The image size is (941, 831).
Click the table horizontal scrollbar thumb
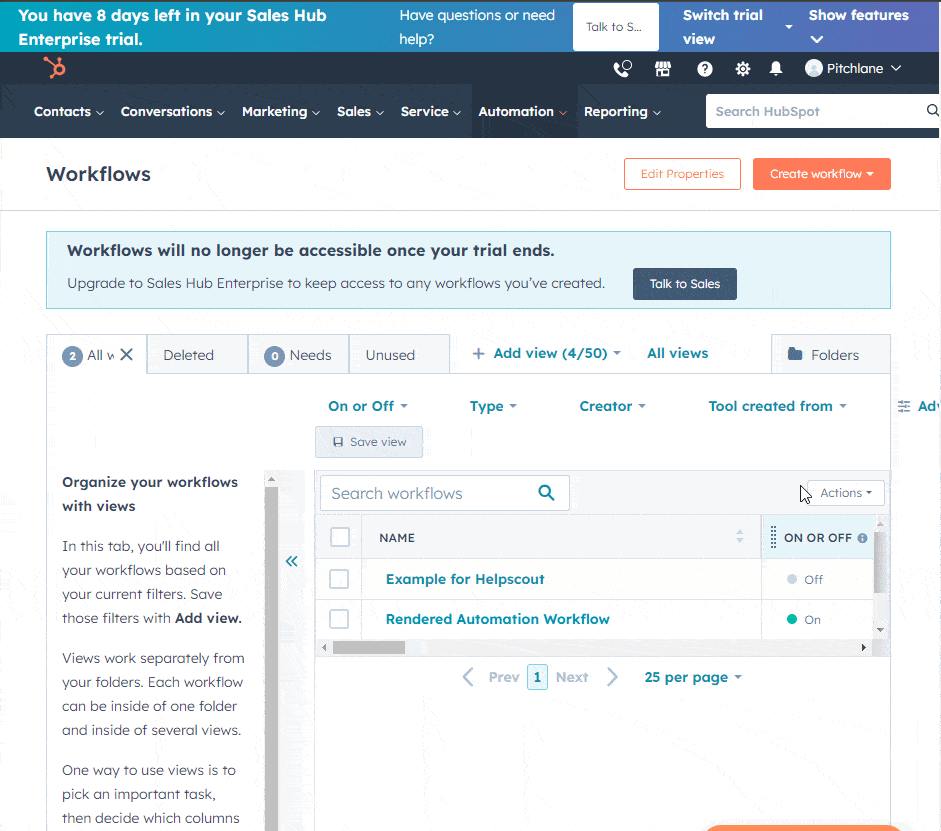coord(368,647)
